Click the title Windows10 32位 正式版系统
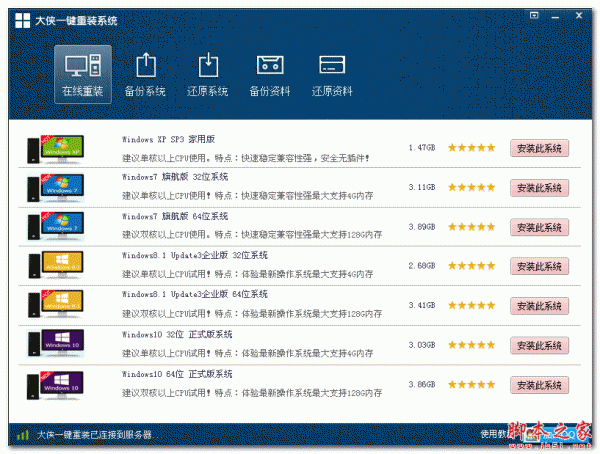This screenshot has width=600, height=454. 177,335
